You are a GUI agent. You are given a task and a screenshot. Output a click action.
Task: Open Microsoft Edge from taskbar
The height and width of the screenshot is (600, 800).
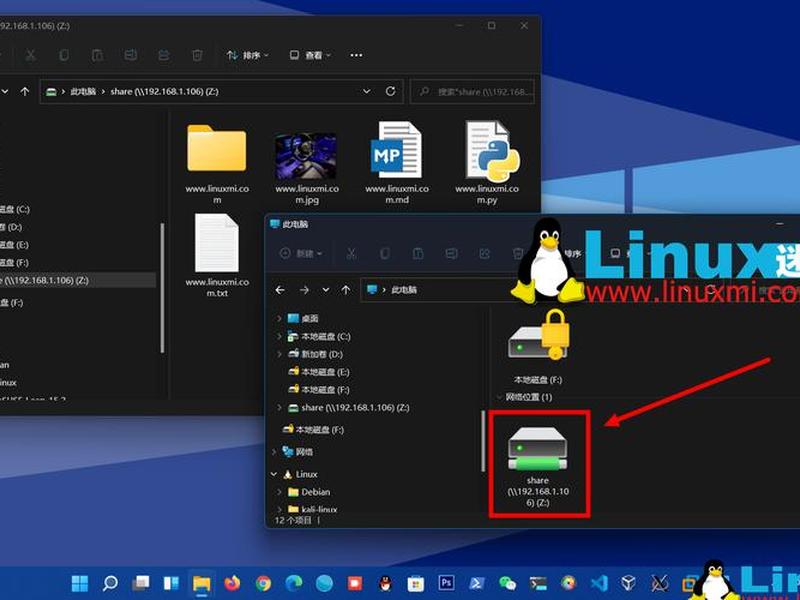point(294,583)
